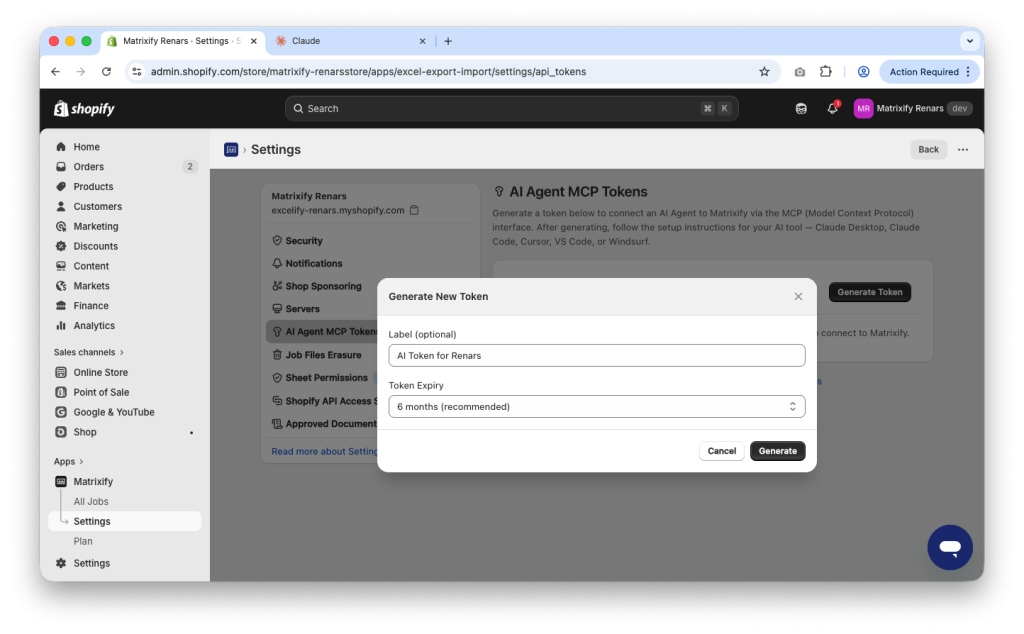This screenshot has height=634, width=1024.
Task: Expand the Token Expiry dropdown
Action: (x=596, y=406)
